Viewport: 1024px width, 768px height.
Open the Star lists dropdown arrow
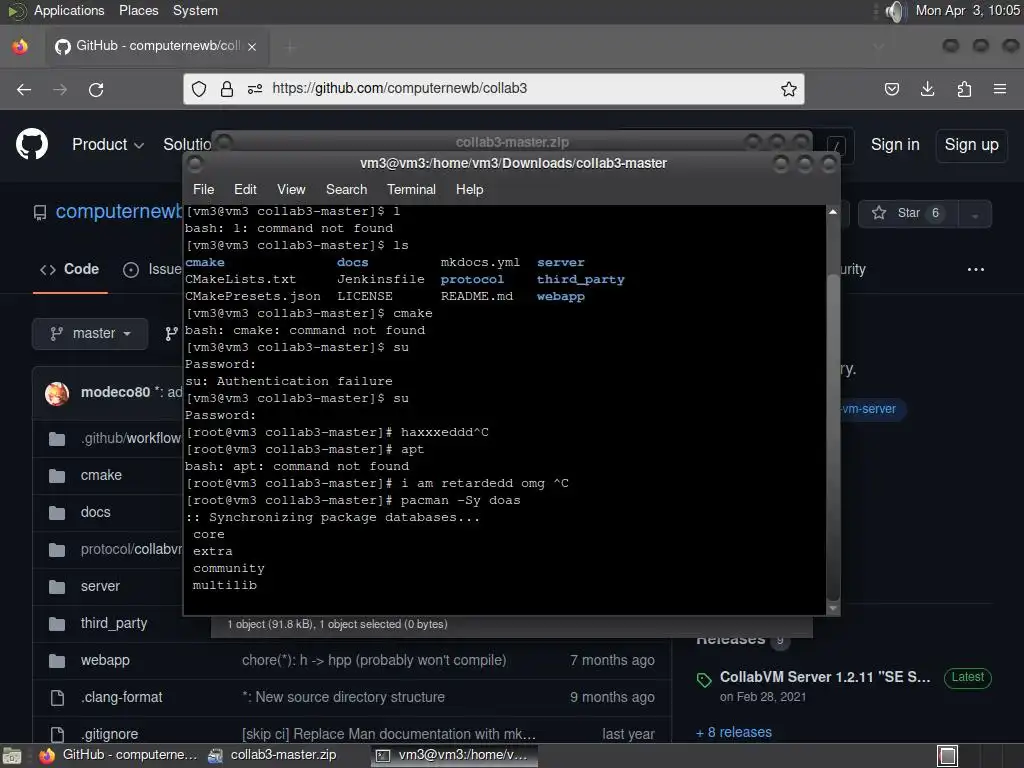click(x=974, y=214)
